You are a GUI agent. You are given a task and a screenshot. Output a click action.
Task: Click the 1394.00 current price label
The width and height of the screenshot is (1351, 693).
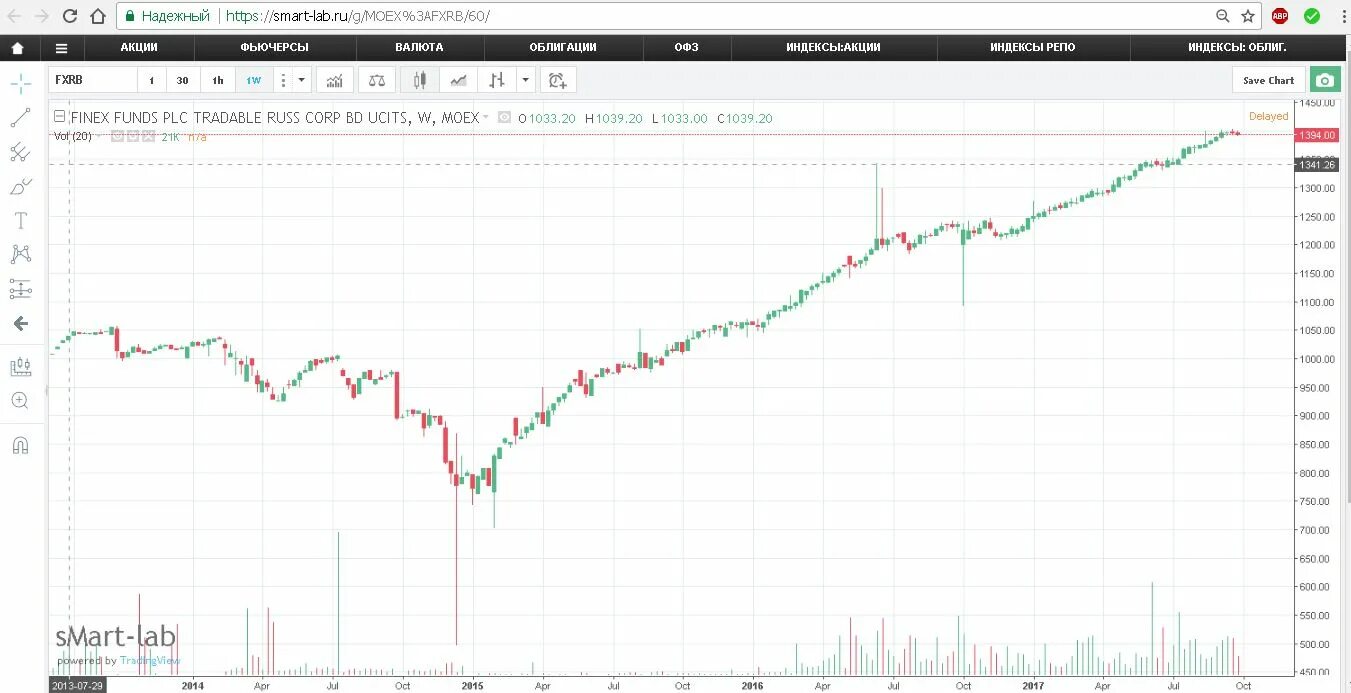(1316, 135)
